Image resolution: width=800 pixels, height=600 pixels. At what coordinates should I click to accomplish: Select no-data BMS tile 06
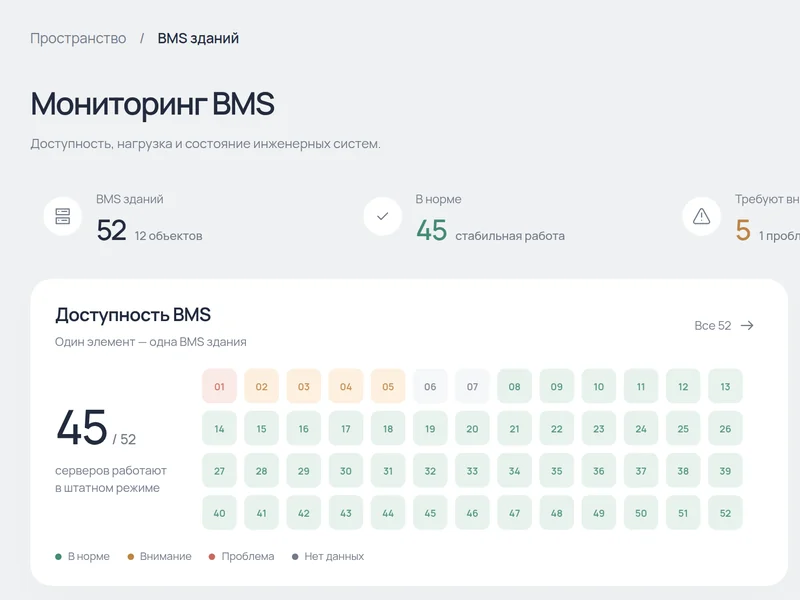[430, 386]
